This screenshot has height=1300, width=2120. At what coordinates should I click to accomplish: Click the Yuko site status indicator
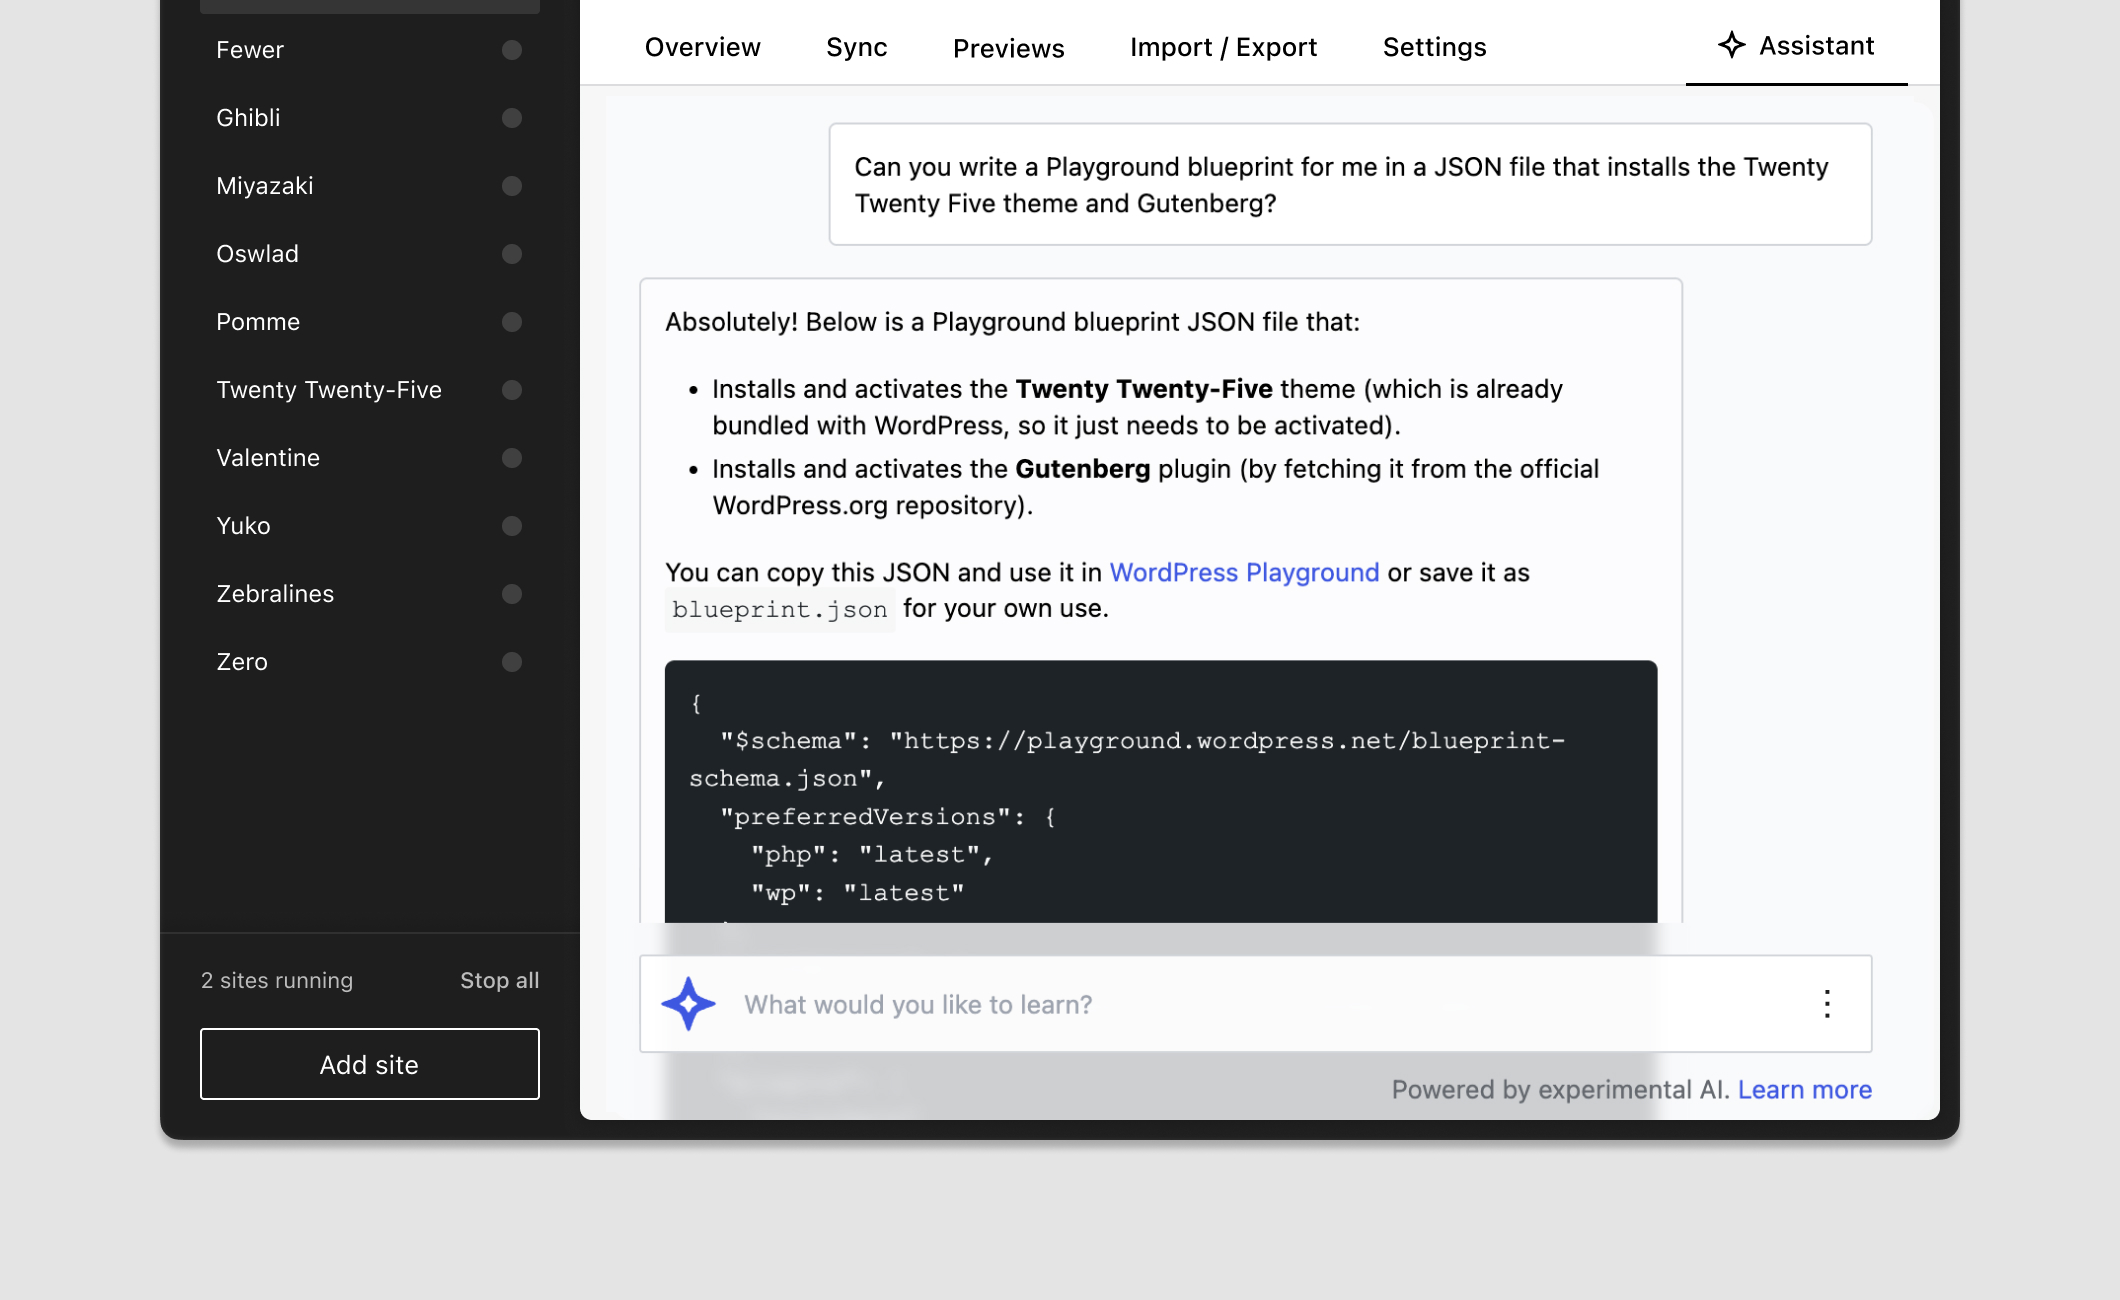[x=512, y=526]
